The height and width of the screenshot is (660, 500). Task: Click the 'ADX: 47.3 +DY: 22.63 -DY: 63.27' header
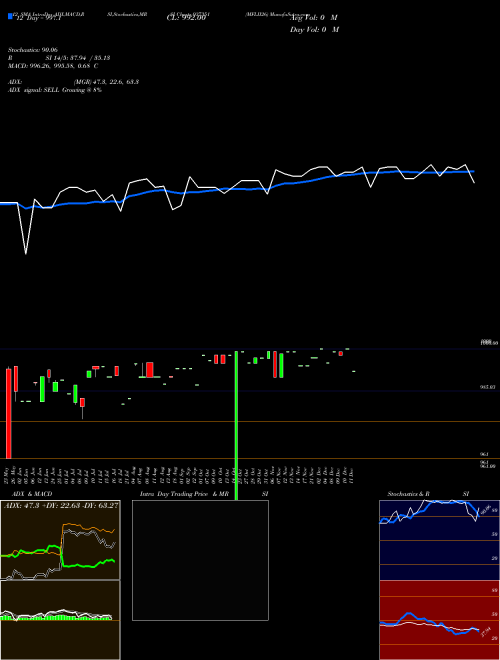61,505
